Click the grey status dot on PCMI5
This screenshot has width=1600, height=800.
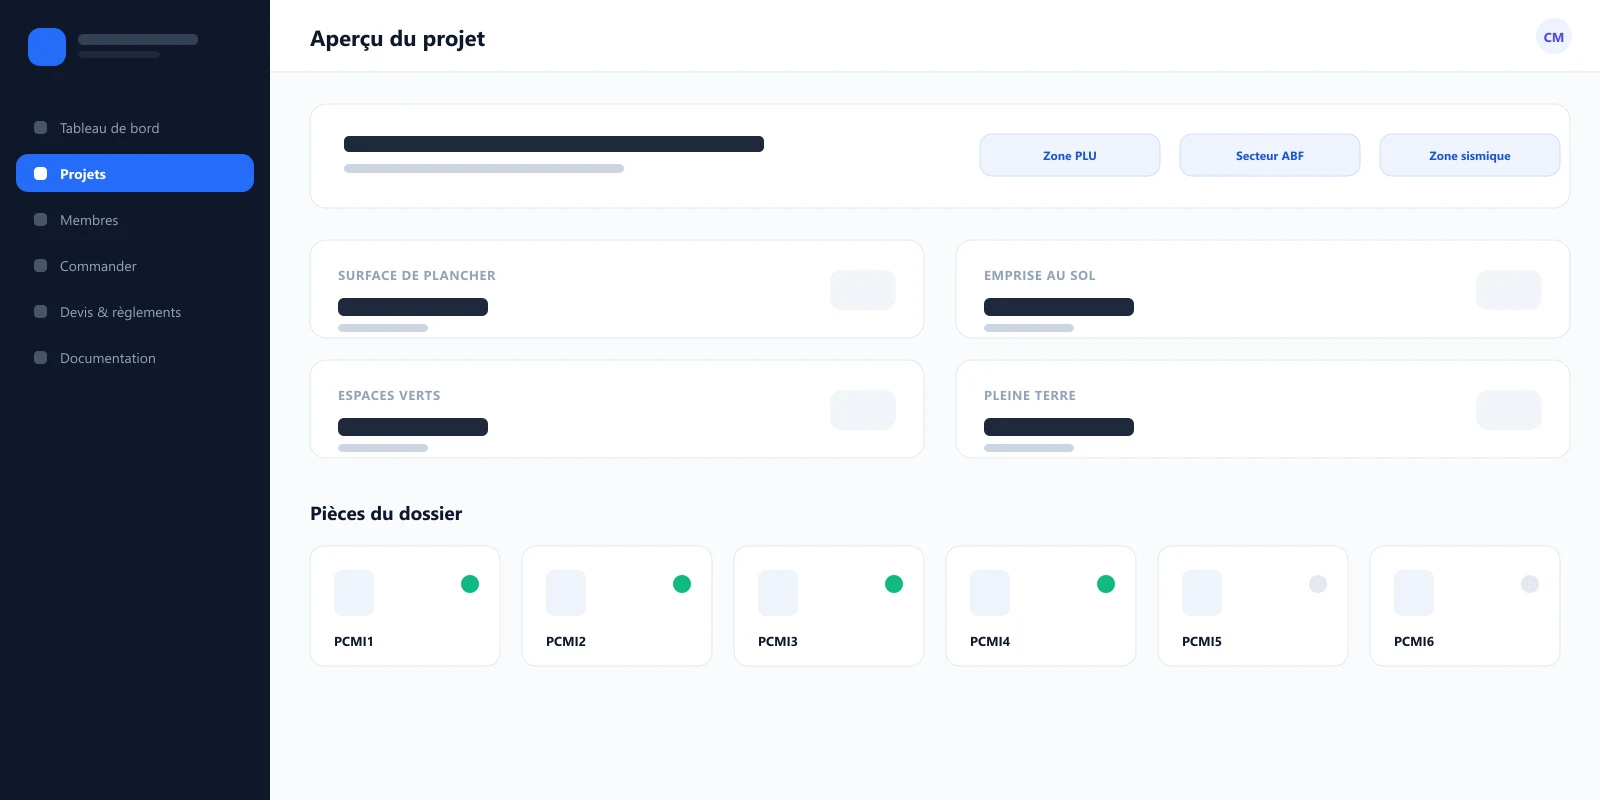click(x=1318, y=584)
